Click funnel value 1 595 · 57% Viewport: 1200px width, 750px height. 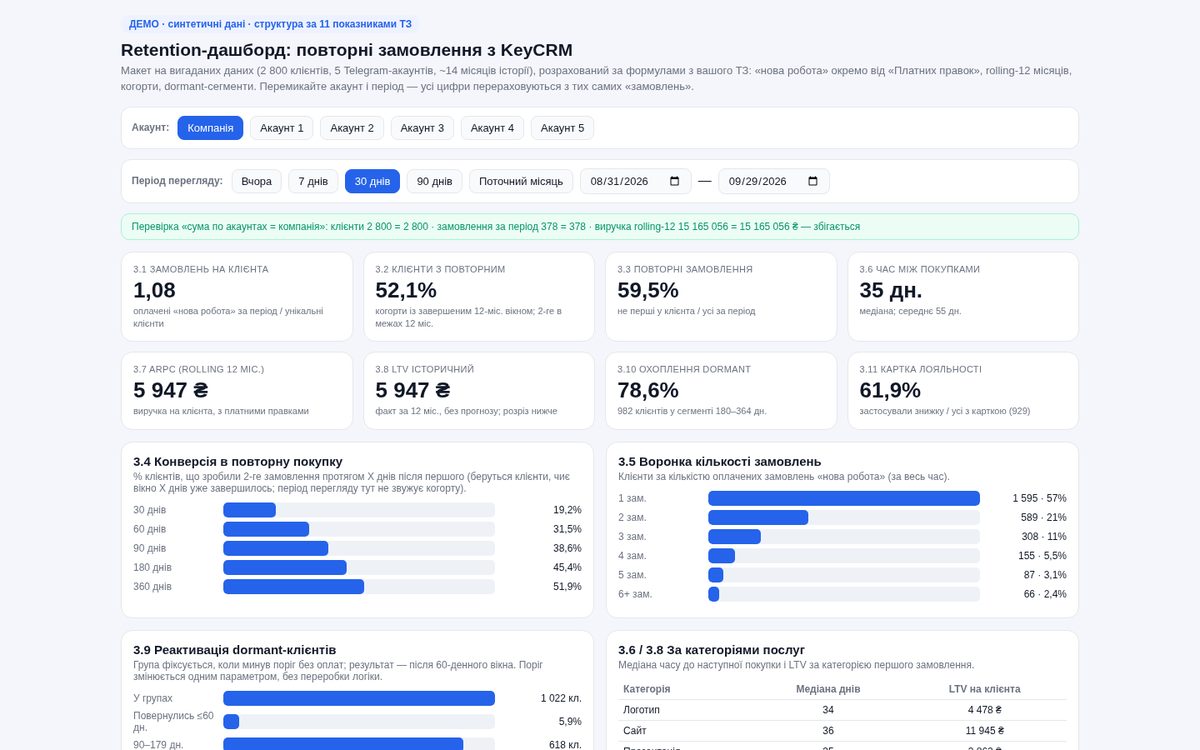click(x=1039, y=498)
